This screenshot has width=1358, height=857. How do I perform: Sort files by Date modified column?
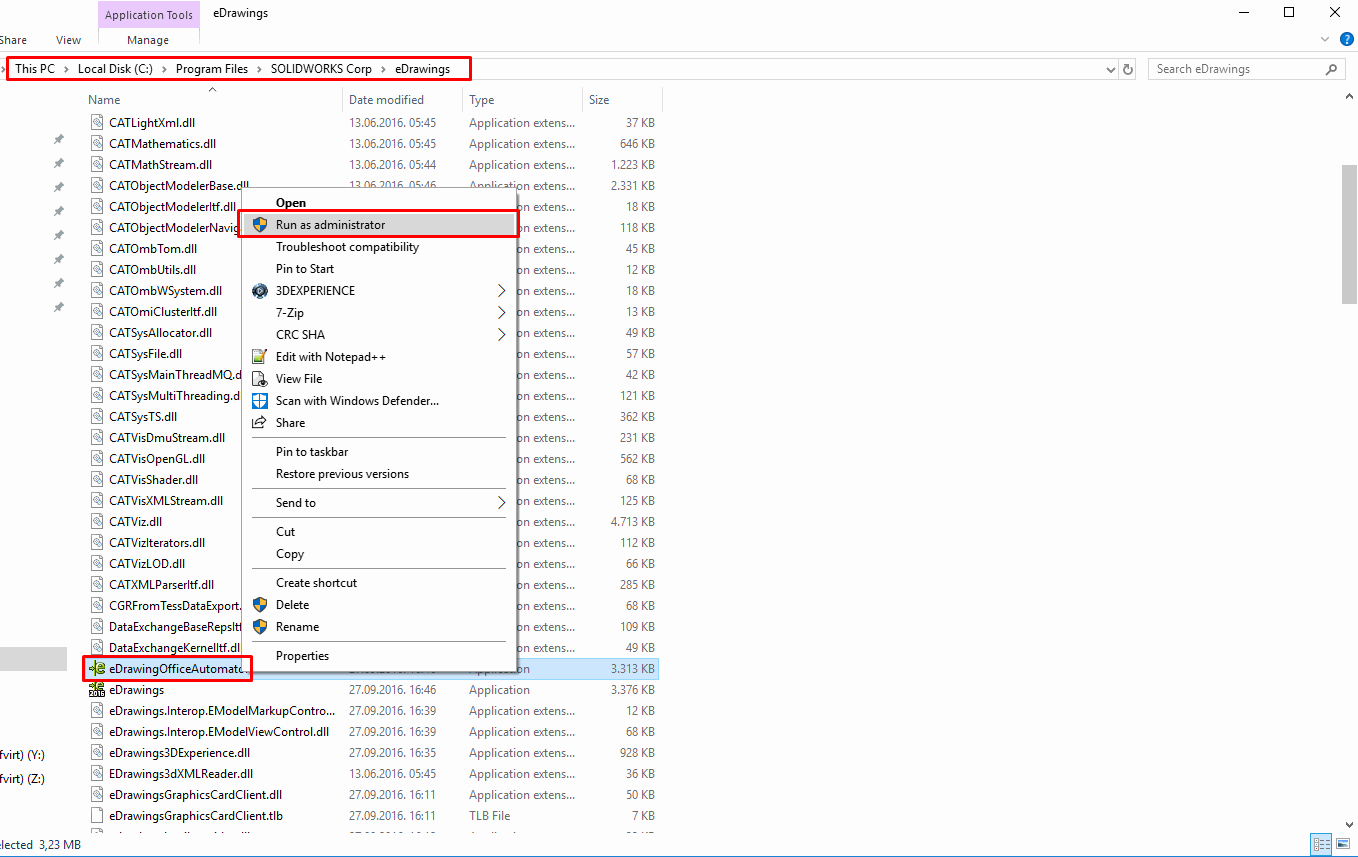point(386,100)
